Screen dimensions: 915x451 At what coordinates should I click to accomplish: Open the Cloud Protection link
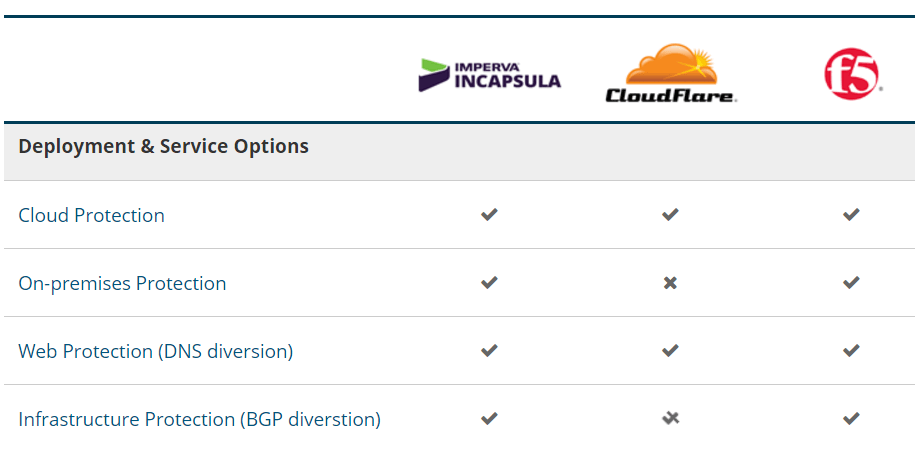(x=91, y=215)
